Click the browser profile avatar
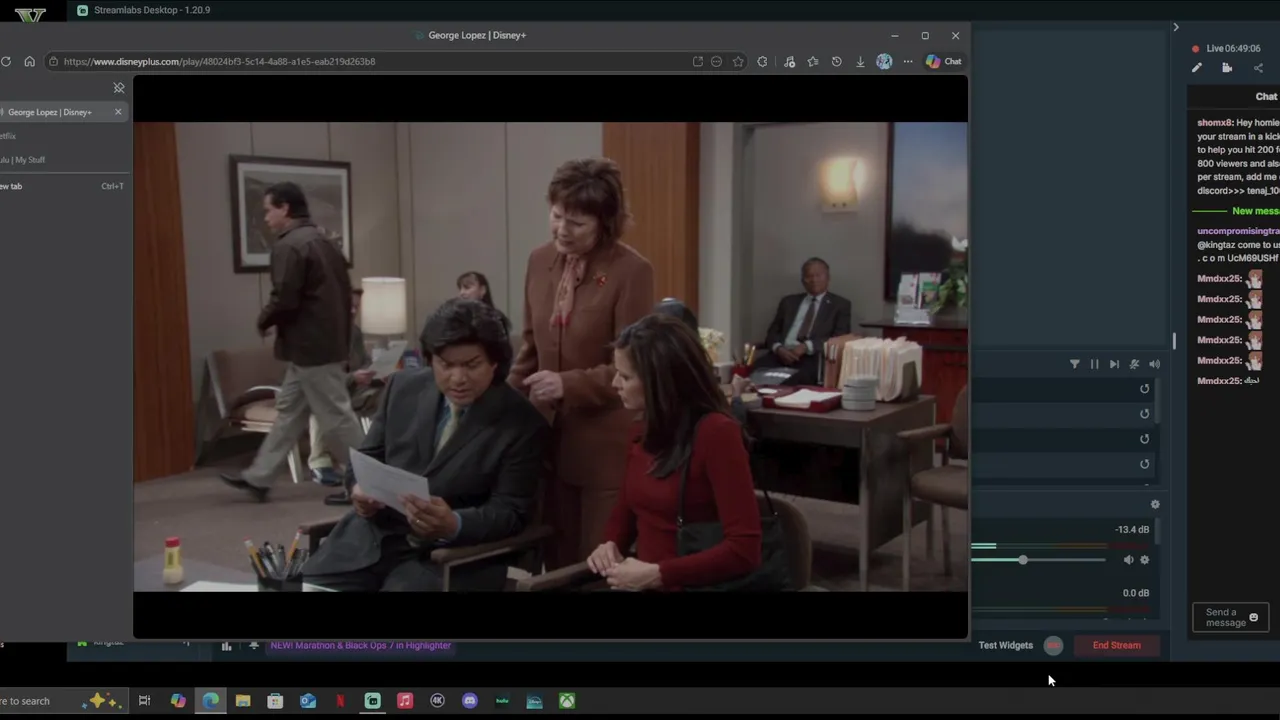Image resolution: width=1280 pixels, height=720 pixels. pos(884,61)
